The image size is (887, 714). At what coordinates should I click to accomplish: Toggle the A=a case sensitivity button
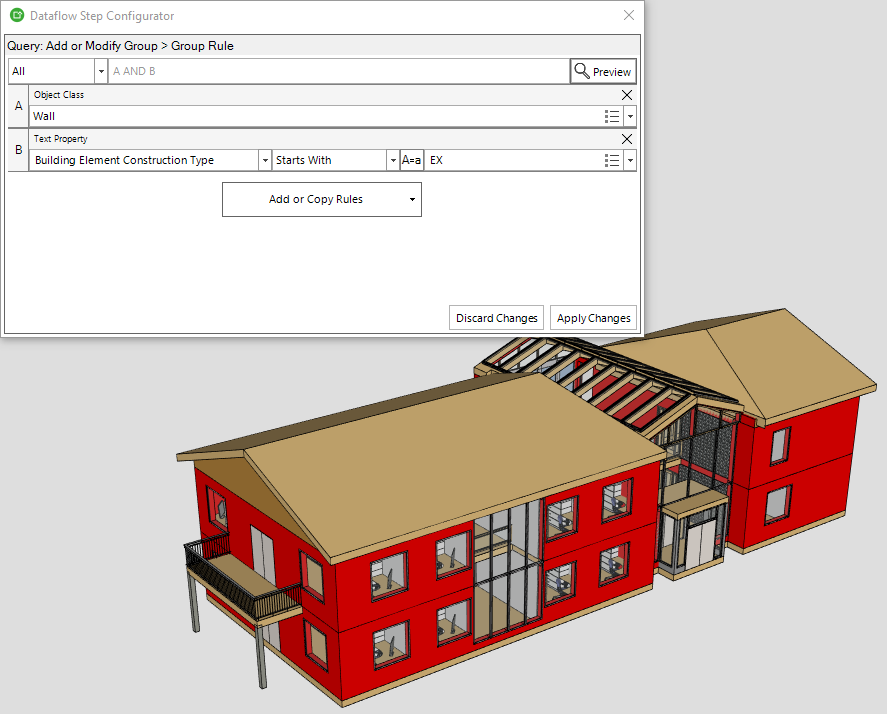point(412,160)
